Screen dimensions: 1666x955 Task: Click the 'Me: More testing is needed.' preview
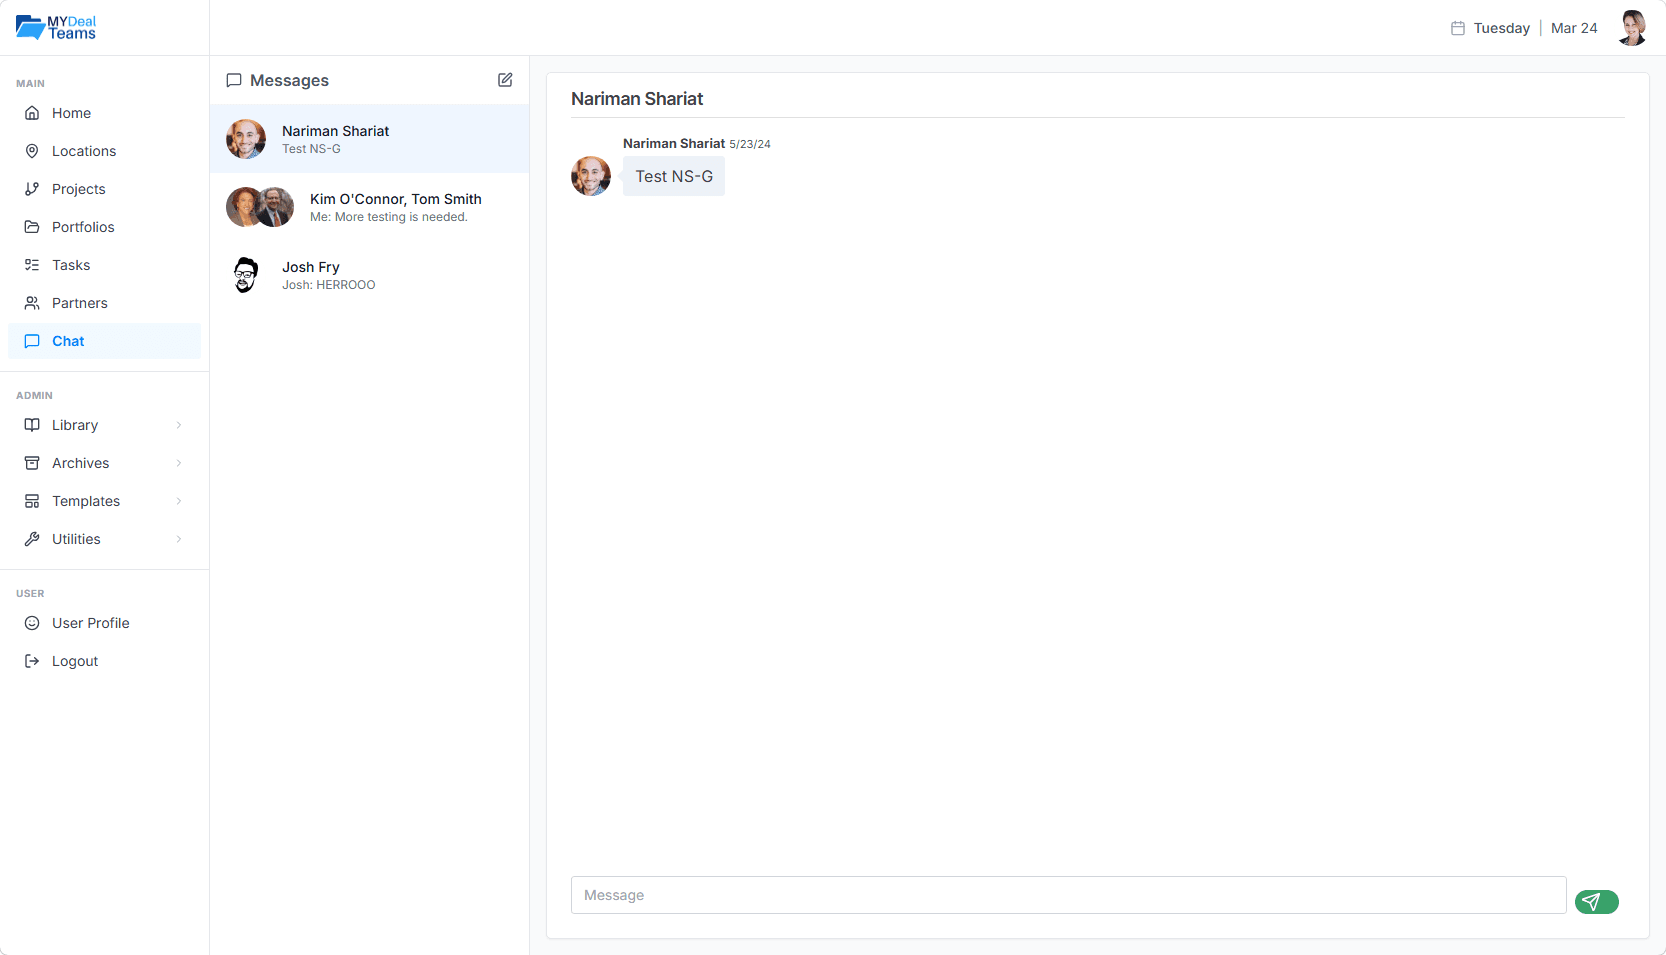(389, 217)
